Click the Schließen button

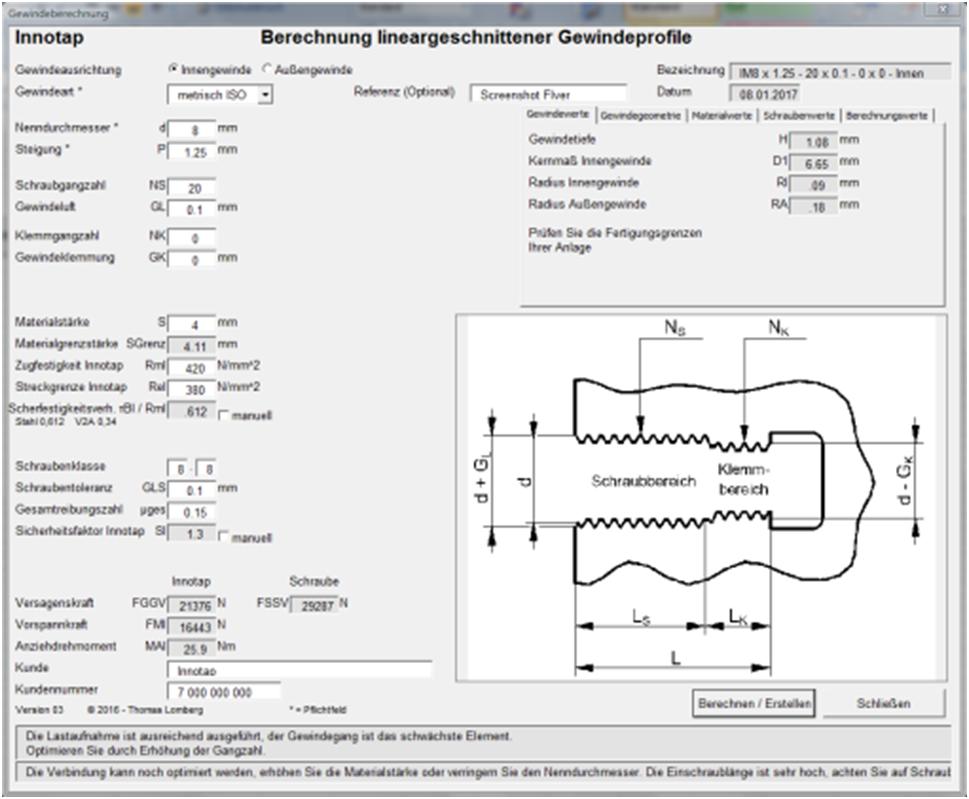883,703
